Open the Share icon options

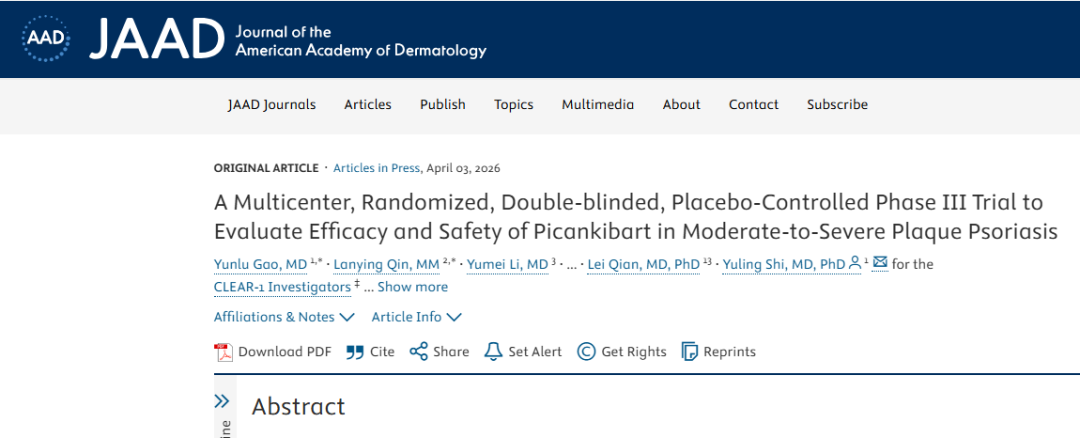419,351
